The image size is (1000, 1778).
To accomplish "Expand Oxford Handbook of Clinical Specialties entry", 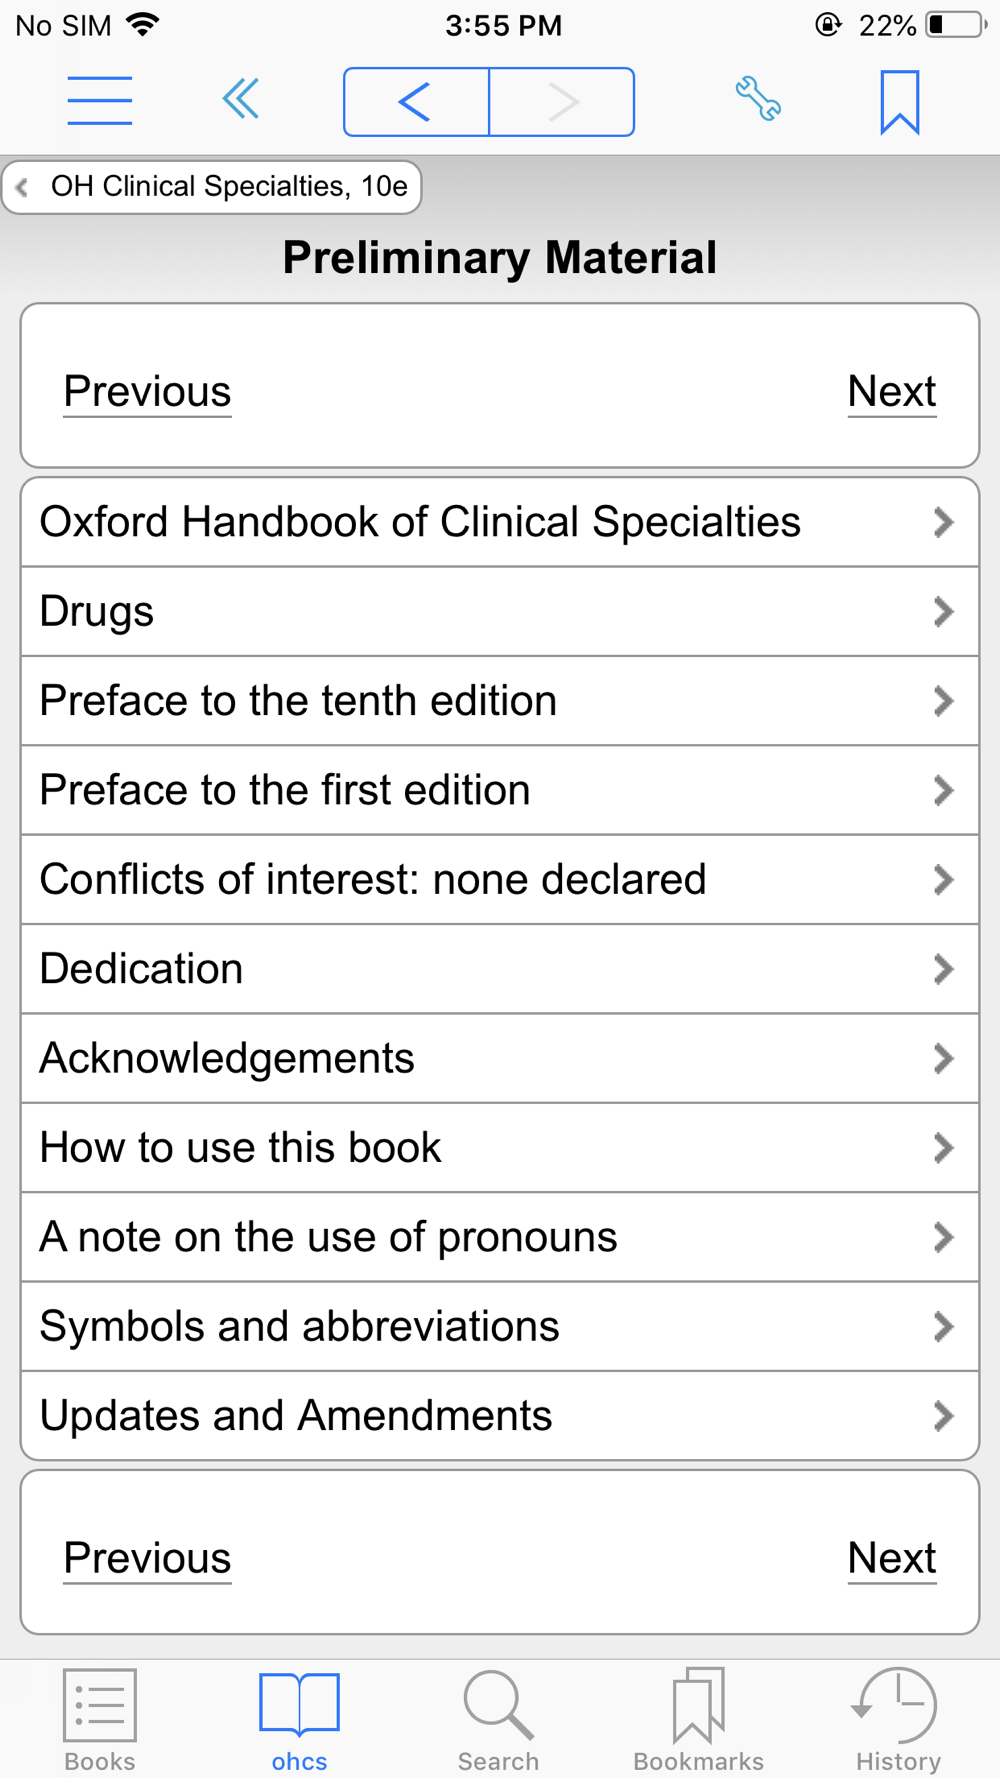I will [x=500, y=522].
